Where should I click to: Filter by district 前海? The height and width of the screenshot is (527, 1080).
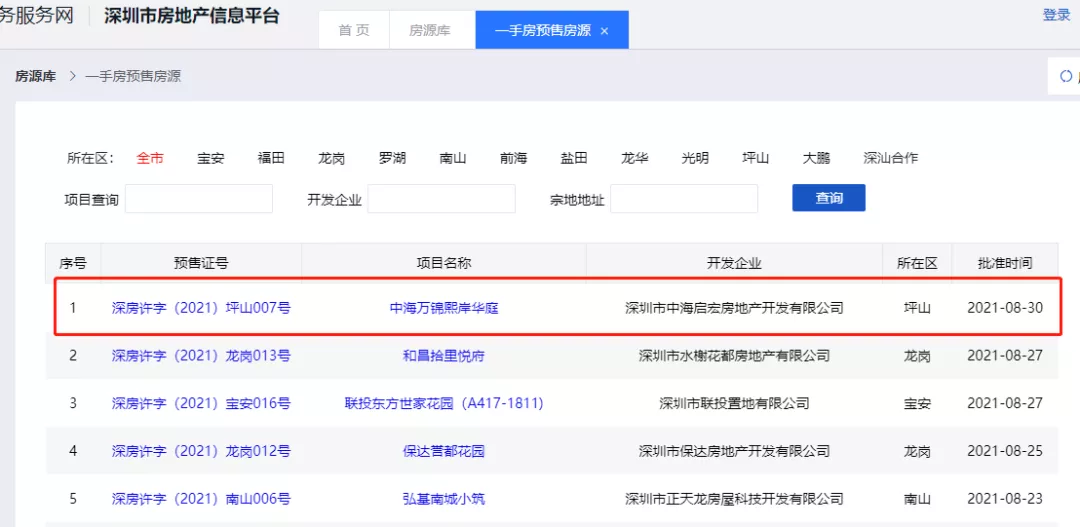pos(513,158)
